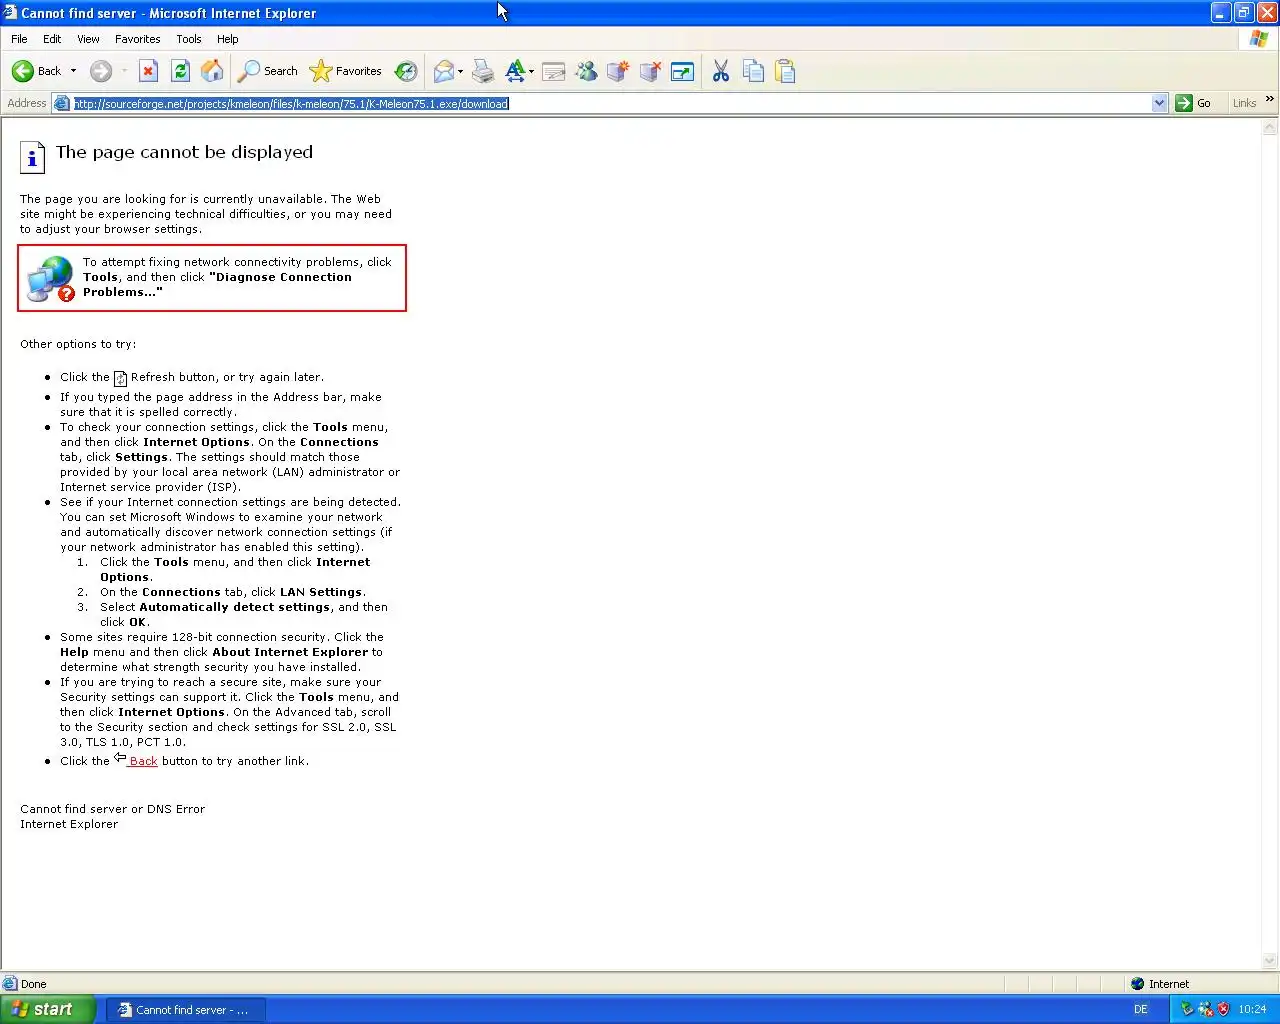This screenshot has height=1024, width=1280.
Task: Click the Refresh icon in the error text
Action: click(120, 378)
